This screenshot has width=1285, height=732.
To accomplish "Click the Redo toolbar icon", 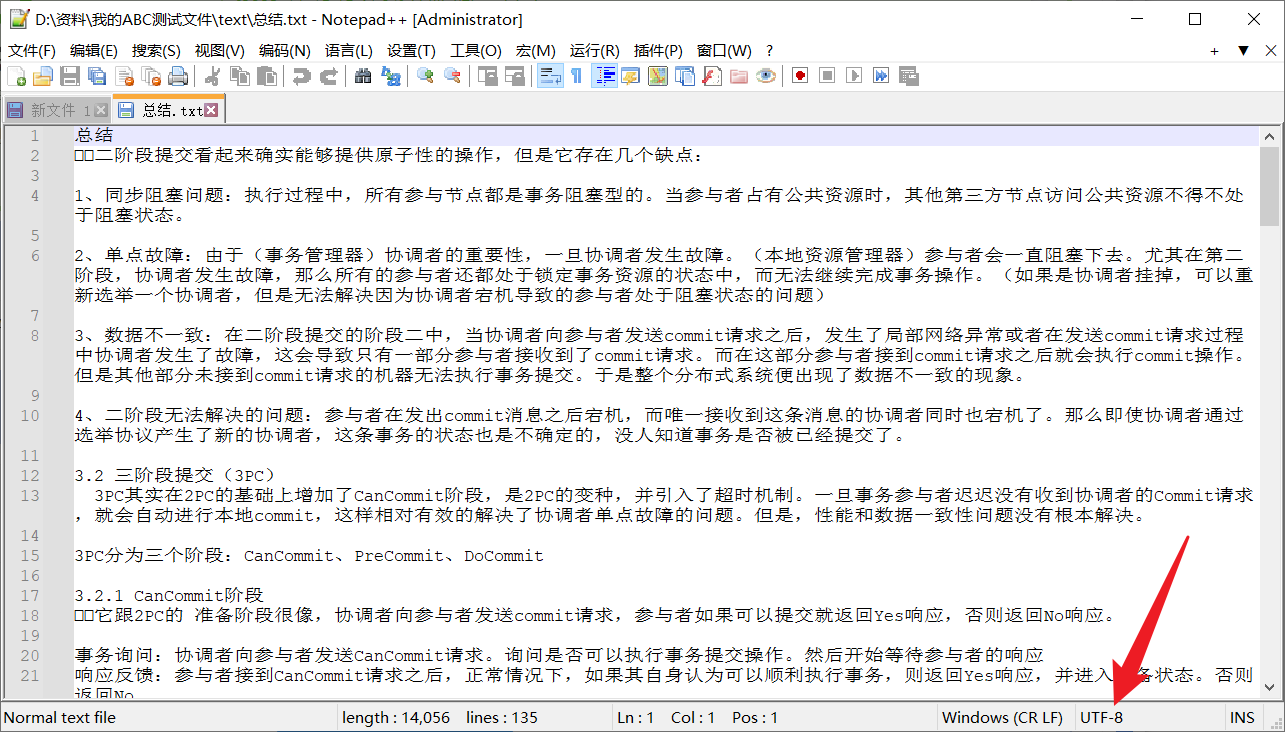I will [x=328, y=76].
